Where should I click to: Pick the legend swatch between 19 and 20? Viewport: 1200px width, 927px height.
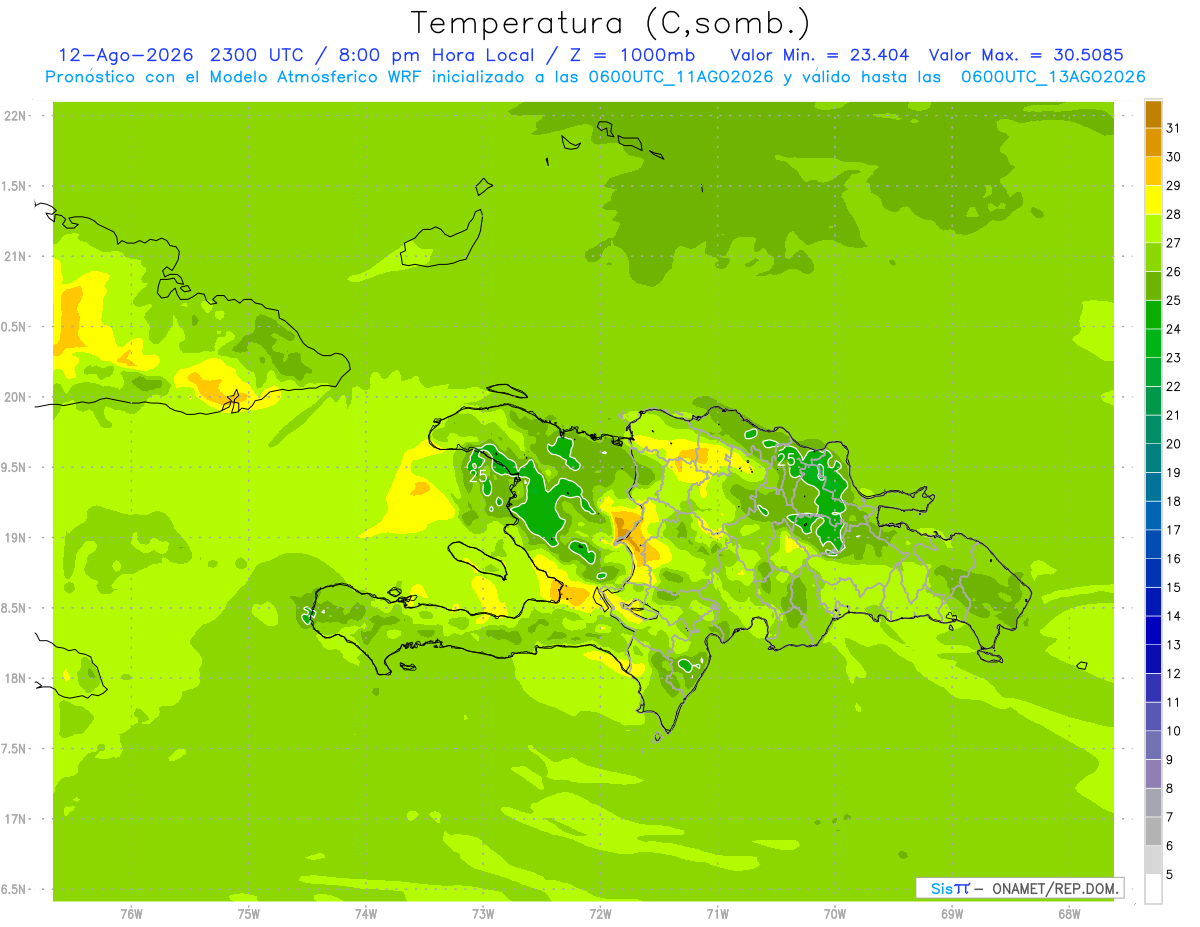click(x=1153, y=459)
